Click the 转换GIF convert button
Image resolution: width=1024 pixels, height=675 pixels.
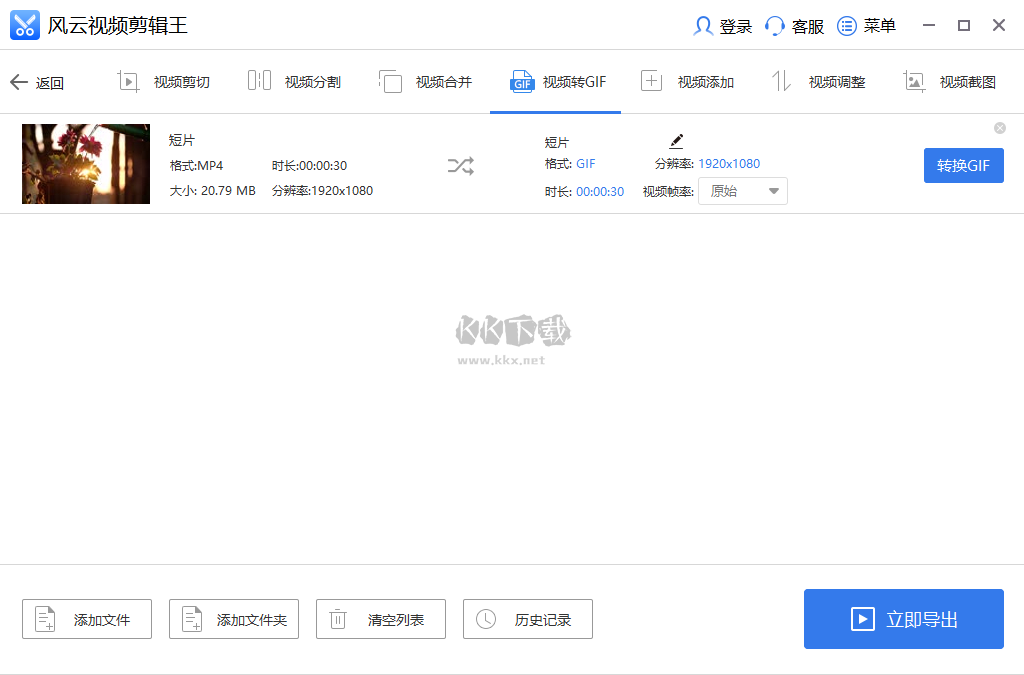(x=963, y=165)
